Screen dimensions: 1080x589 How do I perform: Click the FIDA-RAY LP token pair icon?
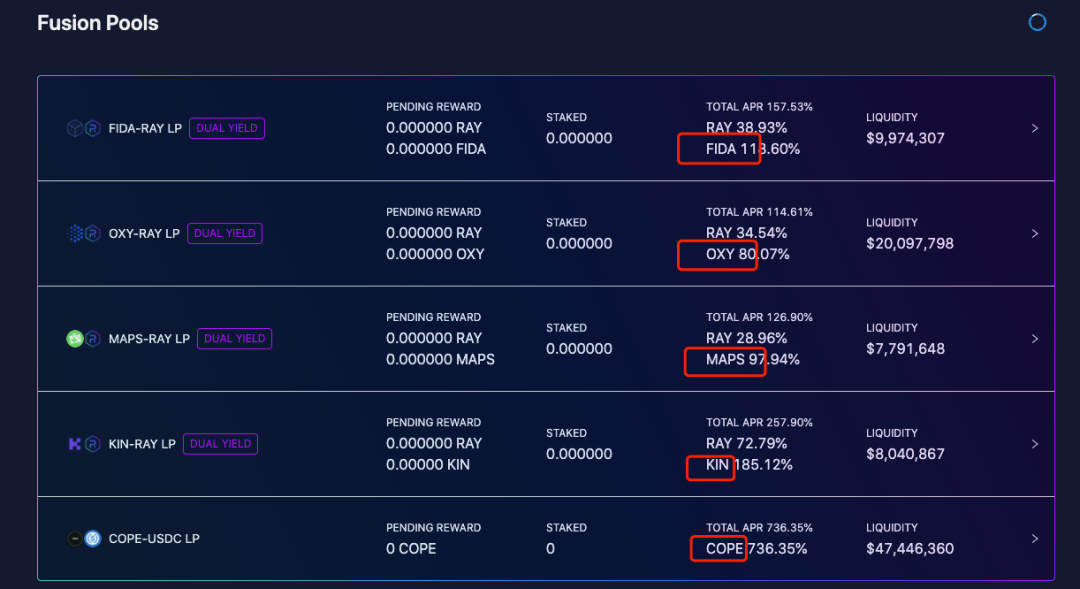click(83, 128)
